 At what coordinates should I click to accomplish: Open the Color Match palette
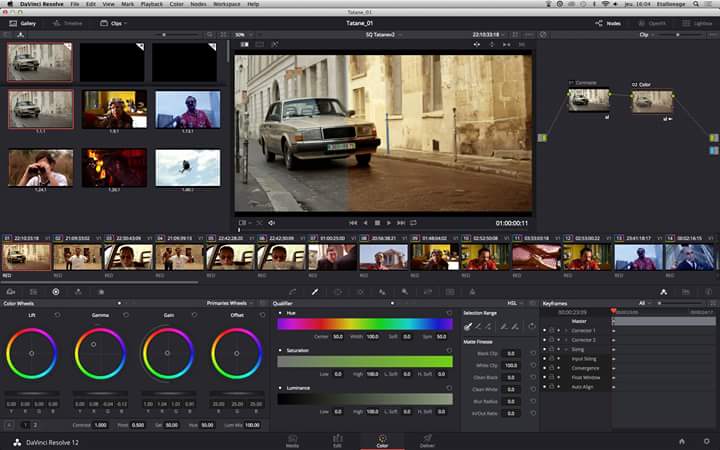[x=34, y=292]
